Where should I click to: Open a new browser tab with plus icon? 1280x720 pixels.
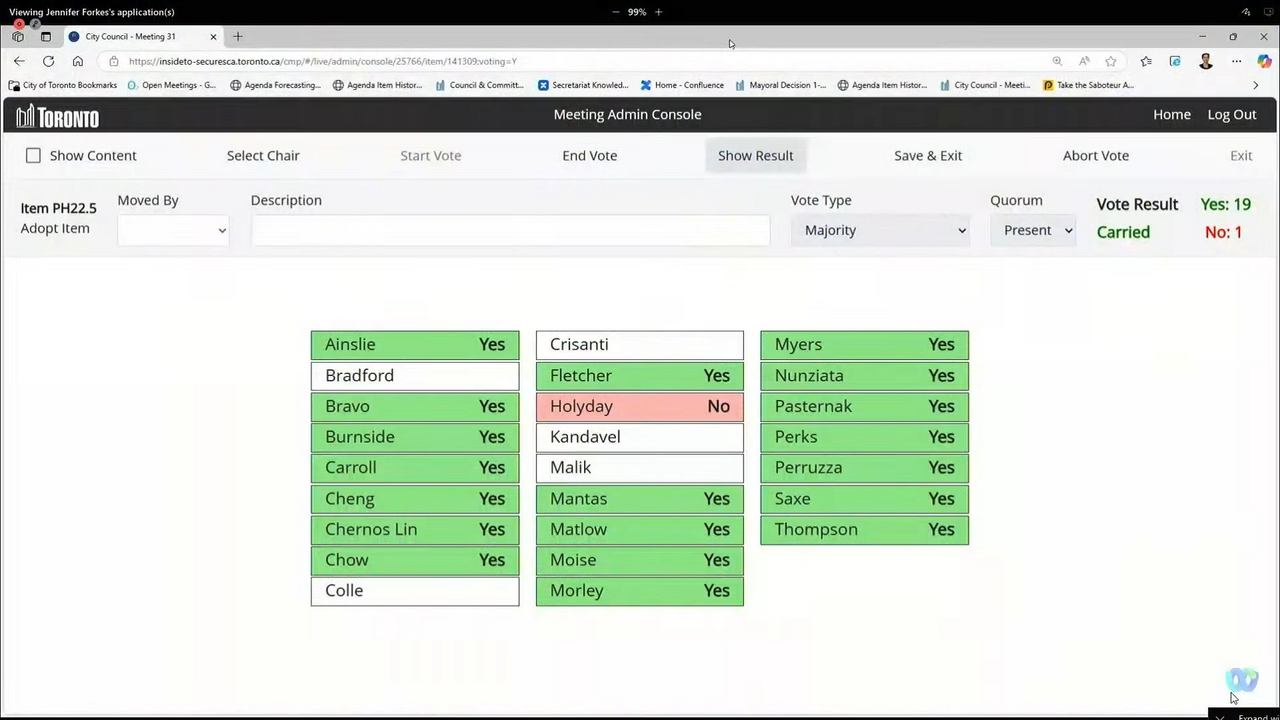238,37
